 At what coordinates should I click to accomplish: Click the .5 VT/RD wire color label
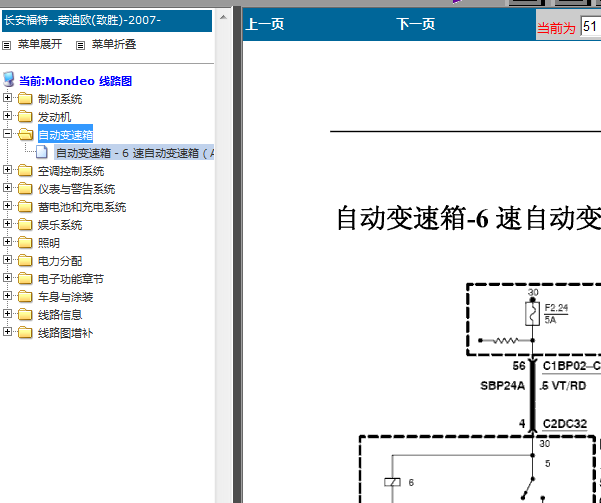pyautogui.click(x=563, y=386)
